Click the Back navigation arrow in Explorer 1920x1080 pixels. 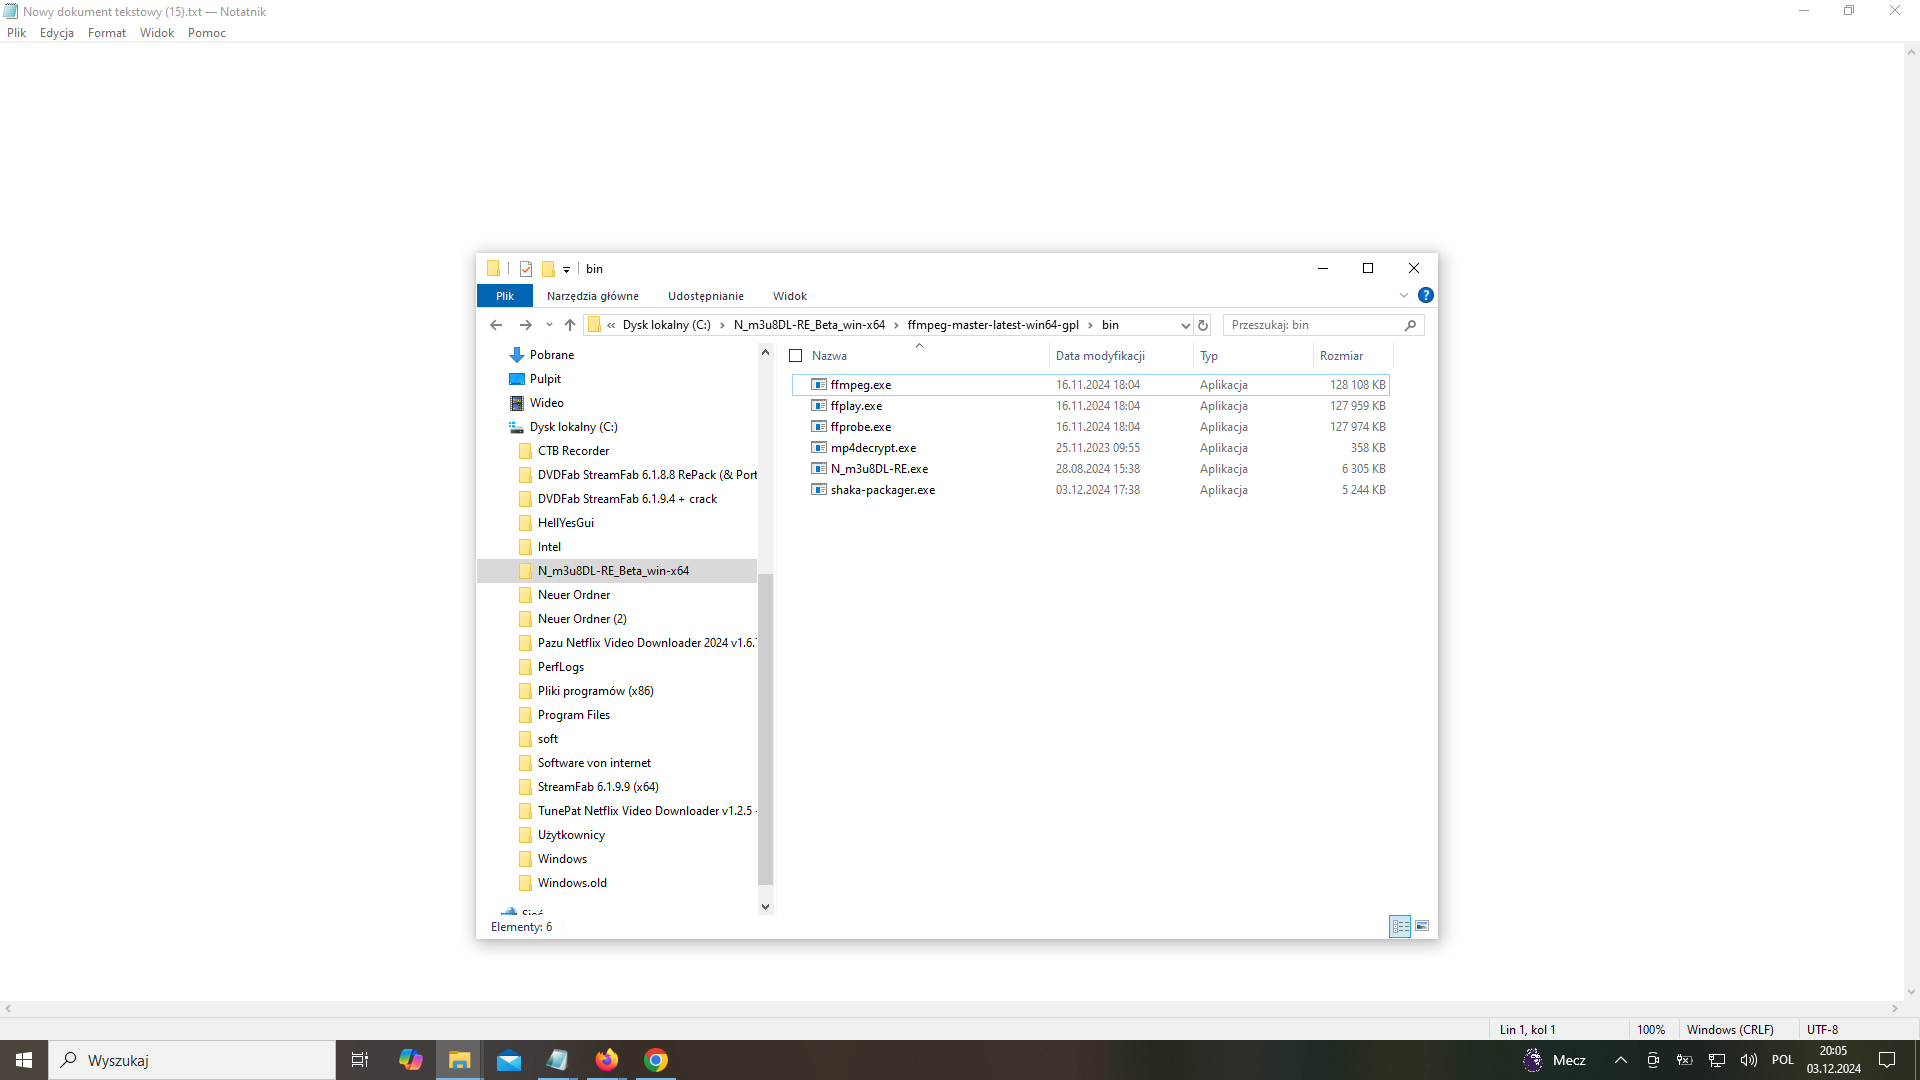pos(496,325)
